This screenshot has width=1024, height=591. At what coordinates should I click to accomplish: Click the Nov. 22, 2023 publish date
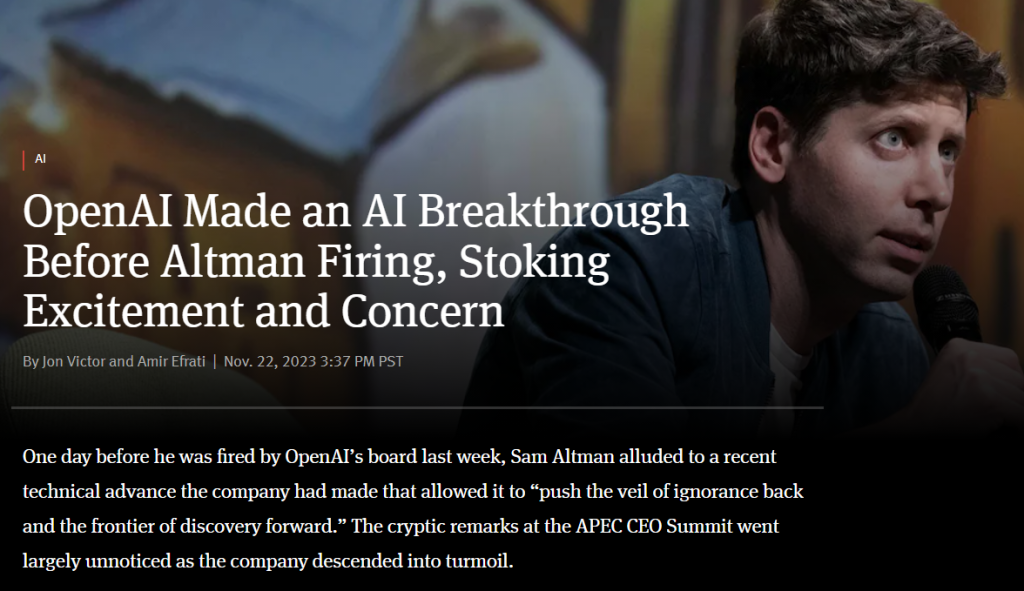pyautogui.click(x=270, y=361)
